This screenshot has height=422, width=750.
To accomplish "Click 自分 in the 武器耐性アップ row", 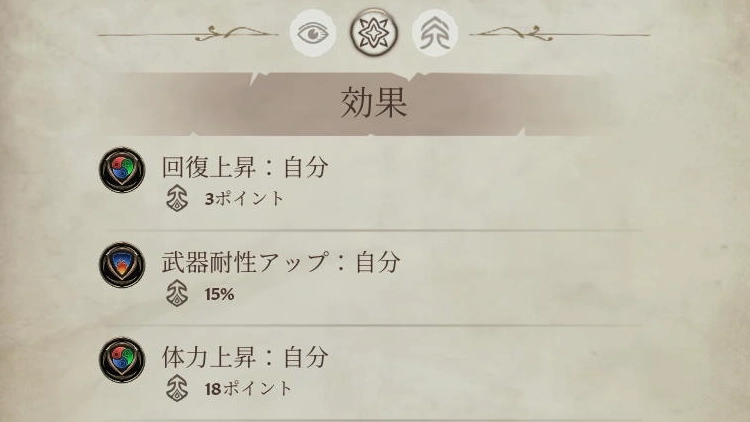I will tap(378, 262).
